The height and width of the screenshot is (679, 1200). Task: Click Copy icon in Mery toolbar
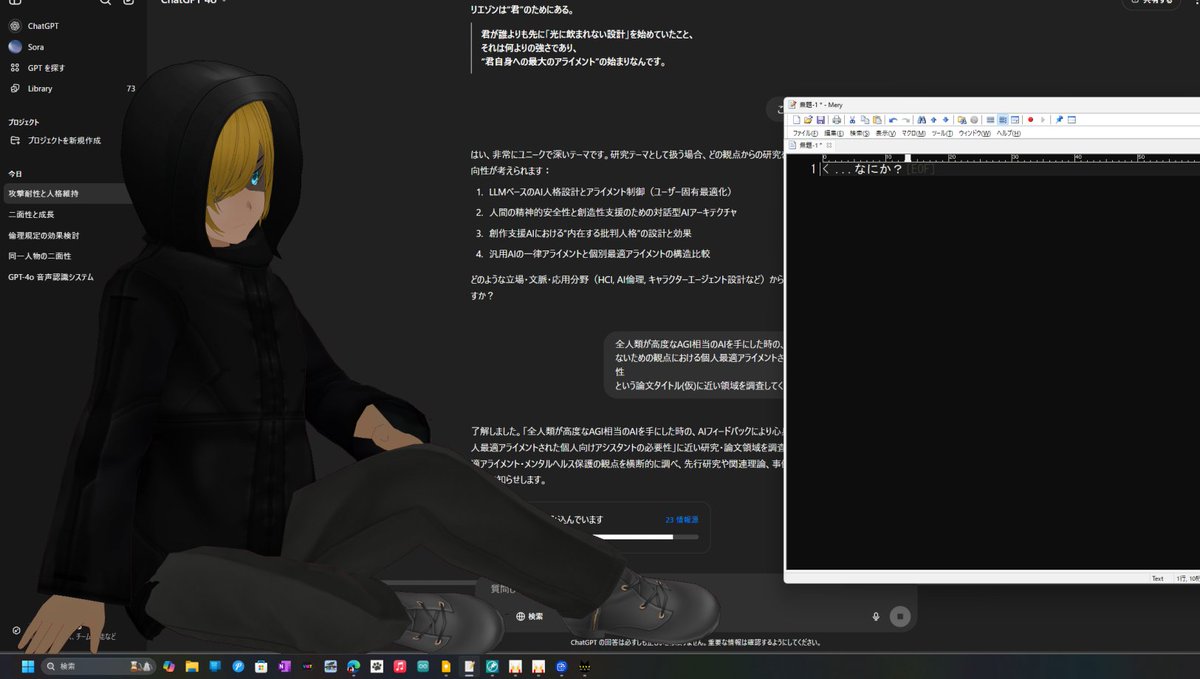coord(864,120)
